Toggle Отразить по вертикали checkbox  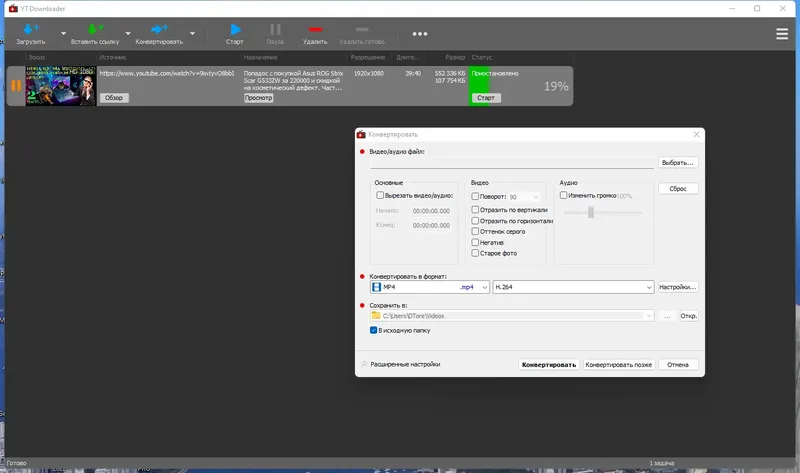[x=475, y=209]
